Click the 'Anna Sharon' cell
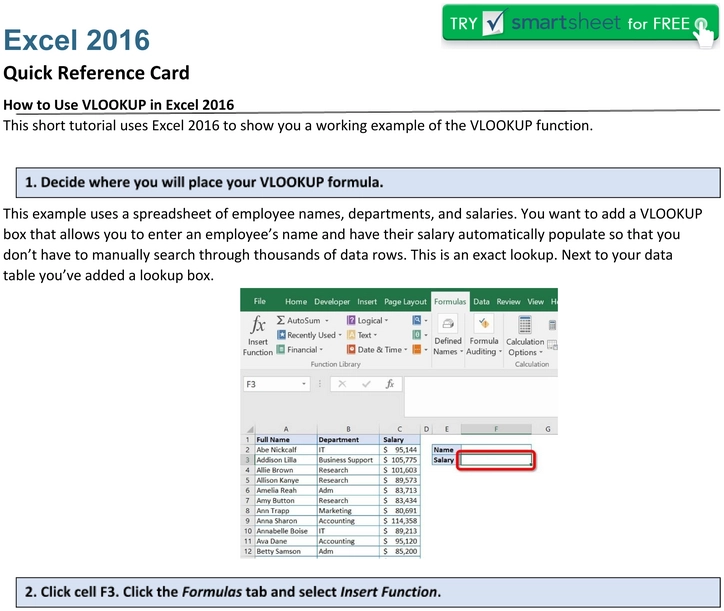 [x=286, y=521]
